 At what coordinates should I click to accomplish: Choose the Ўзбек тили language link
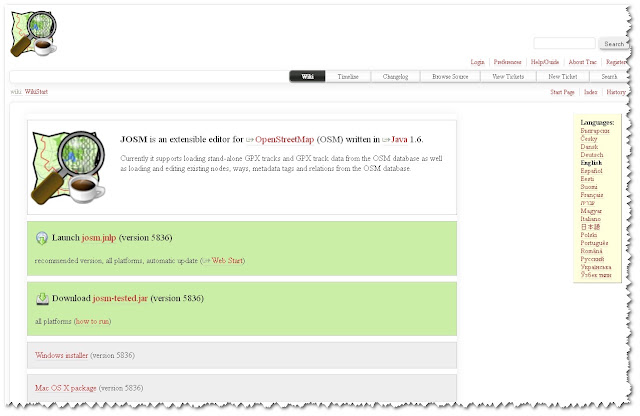pyautogui.click(x=596, y=275)
